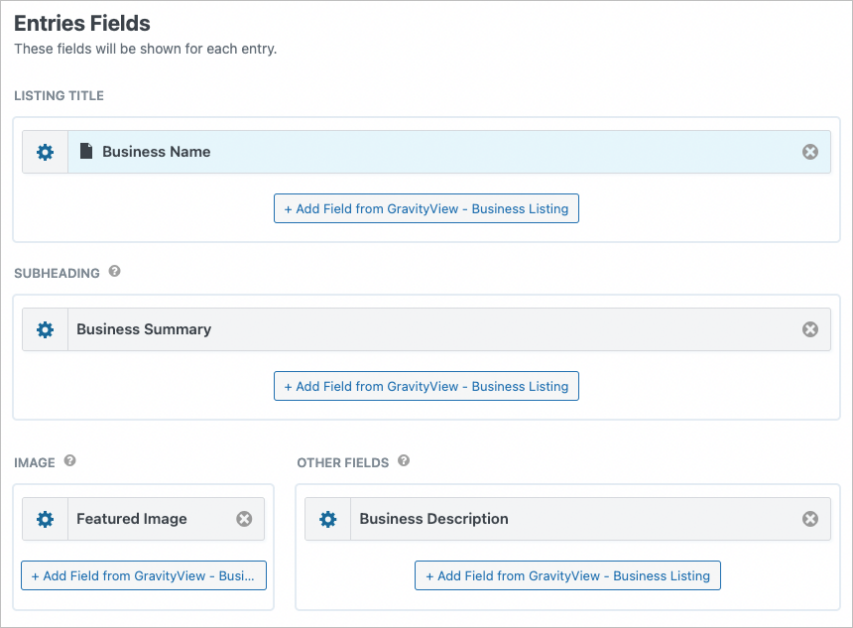This screenshot has width=853, height=628.
Task: Remove the Business Description field
Action: coord(810,519)
